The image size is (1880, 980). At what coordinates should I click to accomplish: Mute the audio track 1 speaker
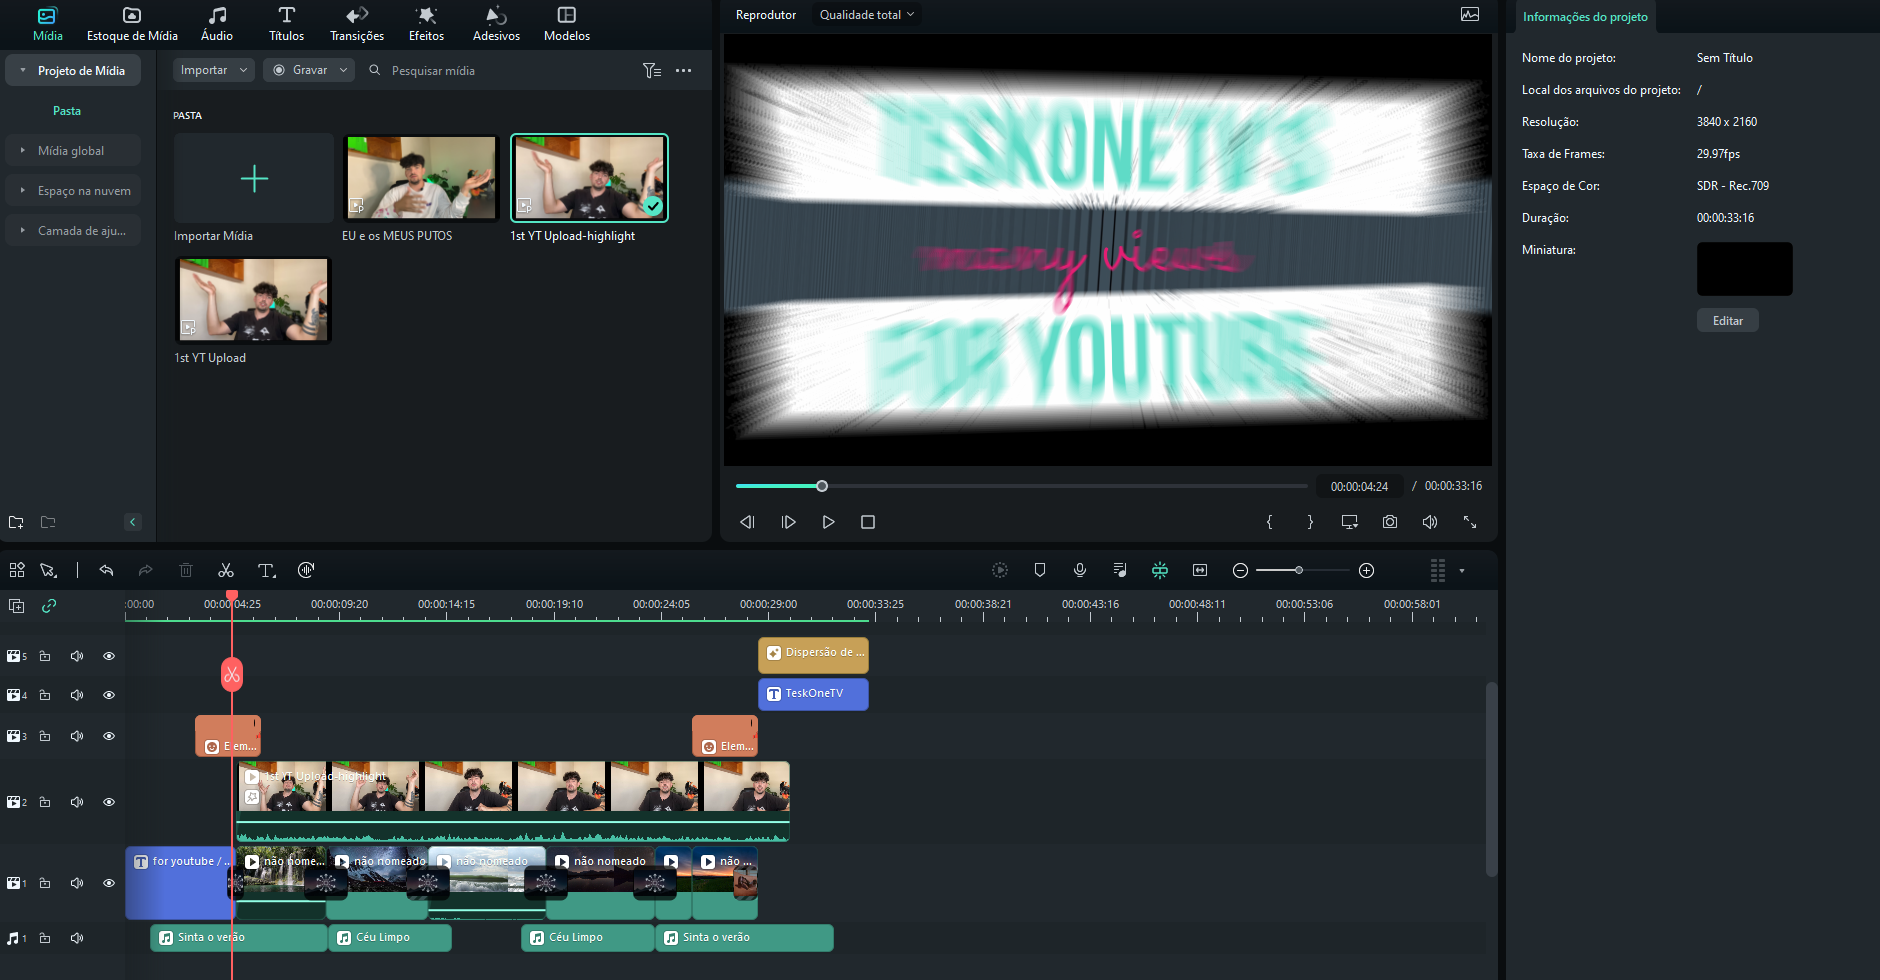tap(77, 938)
